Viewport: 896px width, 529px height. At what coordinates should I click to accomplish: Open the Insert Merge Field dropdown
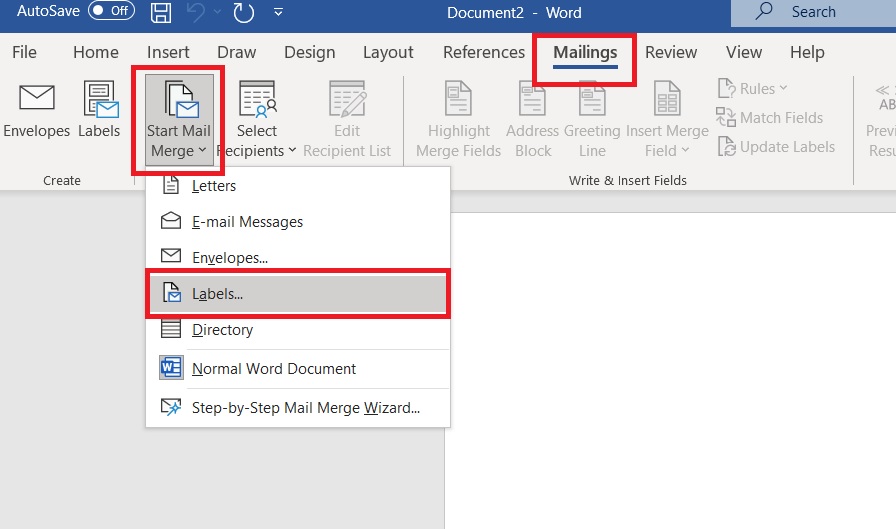coord(667,119)
